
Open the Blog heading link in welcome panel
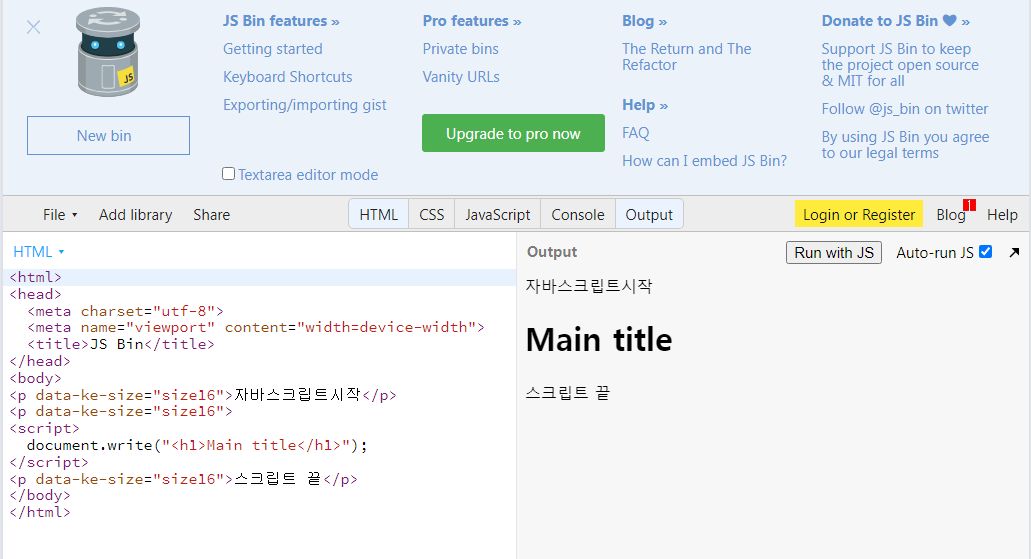click(644, 21)
